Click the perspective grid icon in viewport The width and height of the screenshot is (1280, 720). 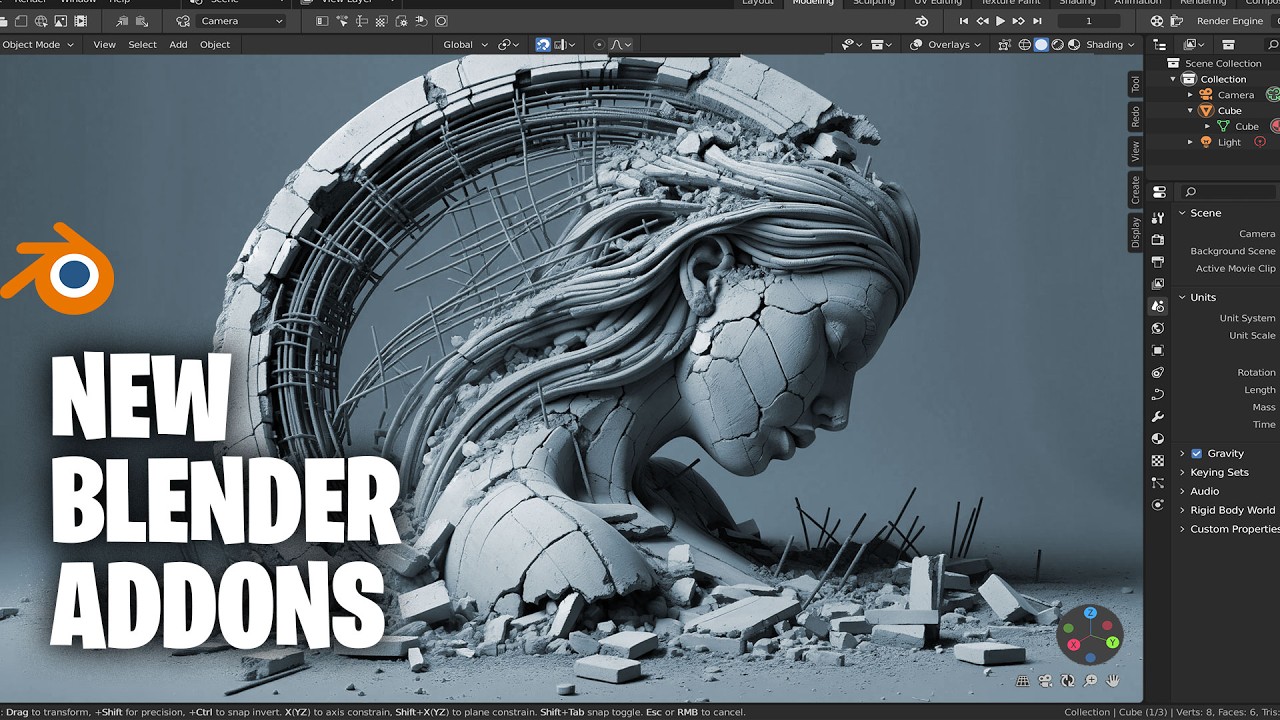point(1023,681)
